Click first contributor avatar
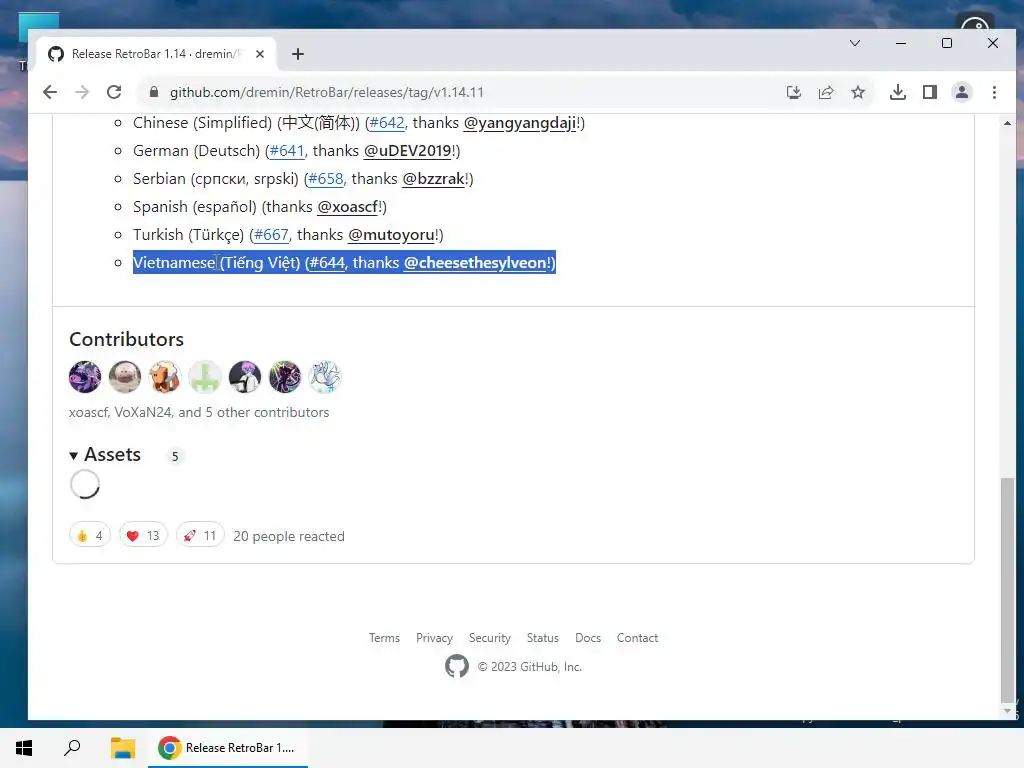 click(x=85, y=377)
